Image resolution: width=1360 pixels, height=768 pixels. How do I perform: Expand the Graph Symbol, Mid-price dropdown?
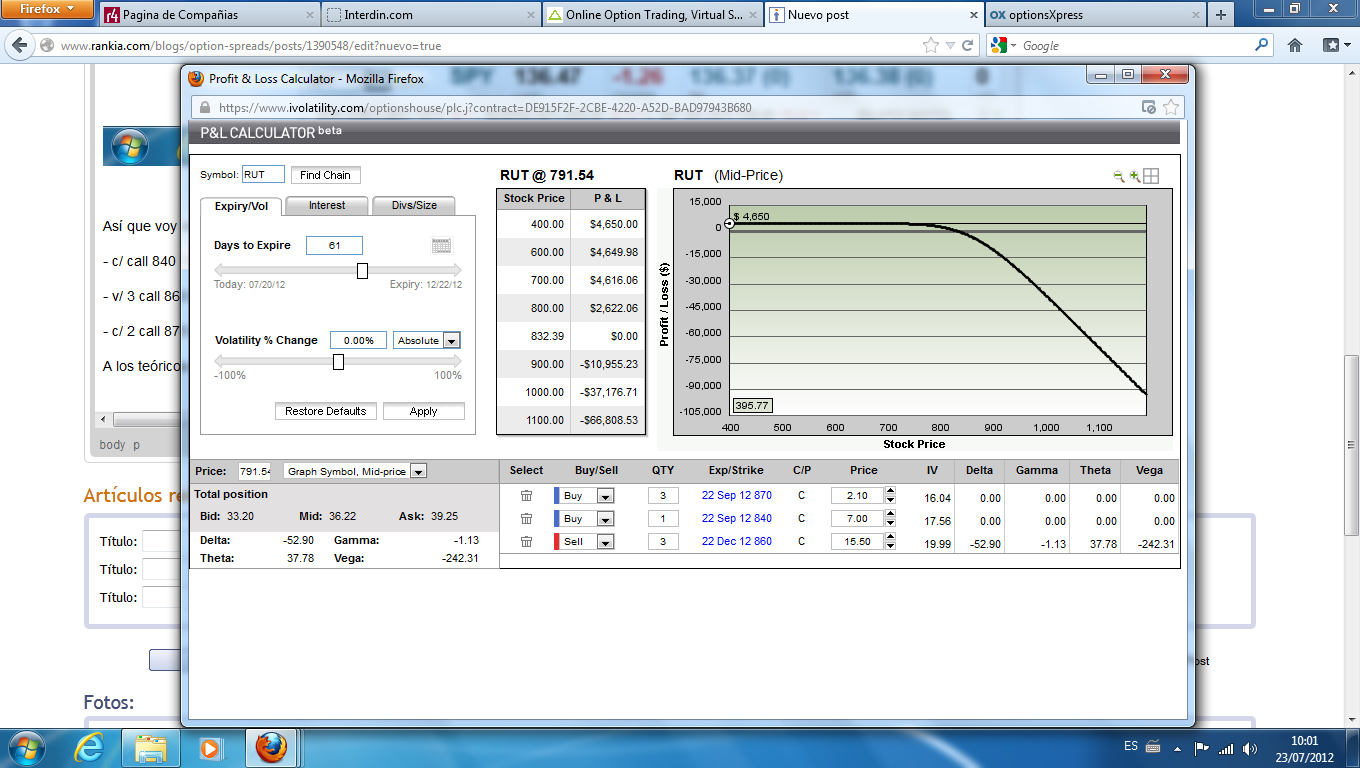click(418, 471)
